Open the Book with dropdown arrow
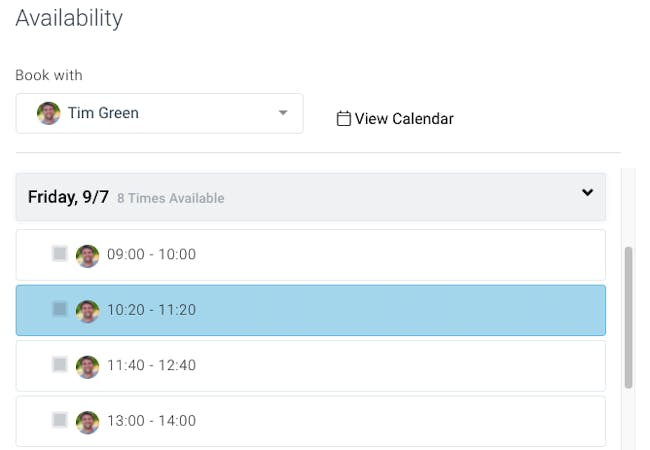Viewport: 650px width, 450px height. click(x=283, y=113)
